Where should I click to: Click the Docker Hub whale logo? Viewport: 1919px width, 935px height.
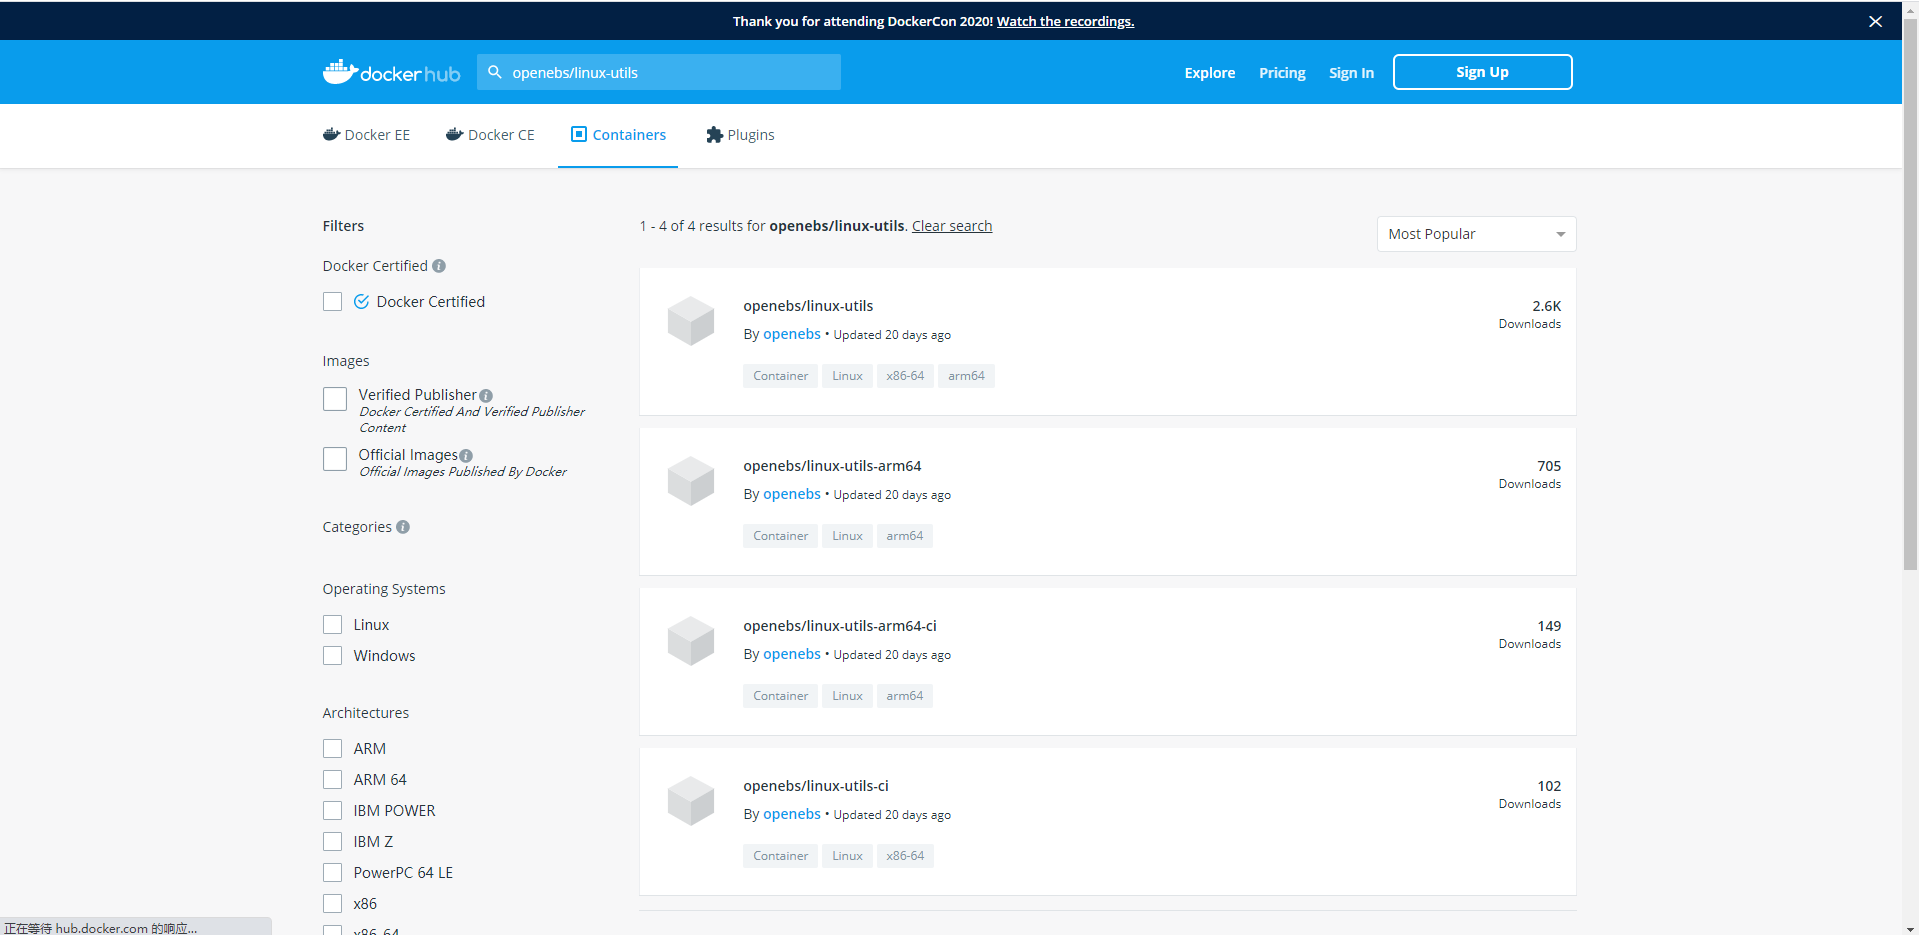[391, 72]
